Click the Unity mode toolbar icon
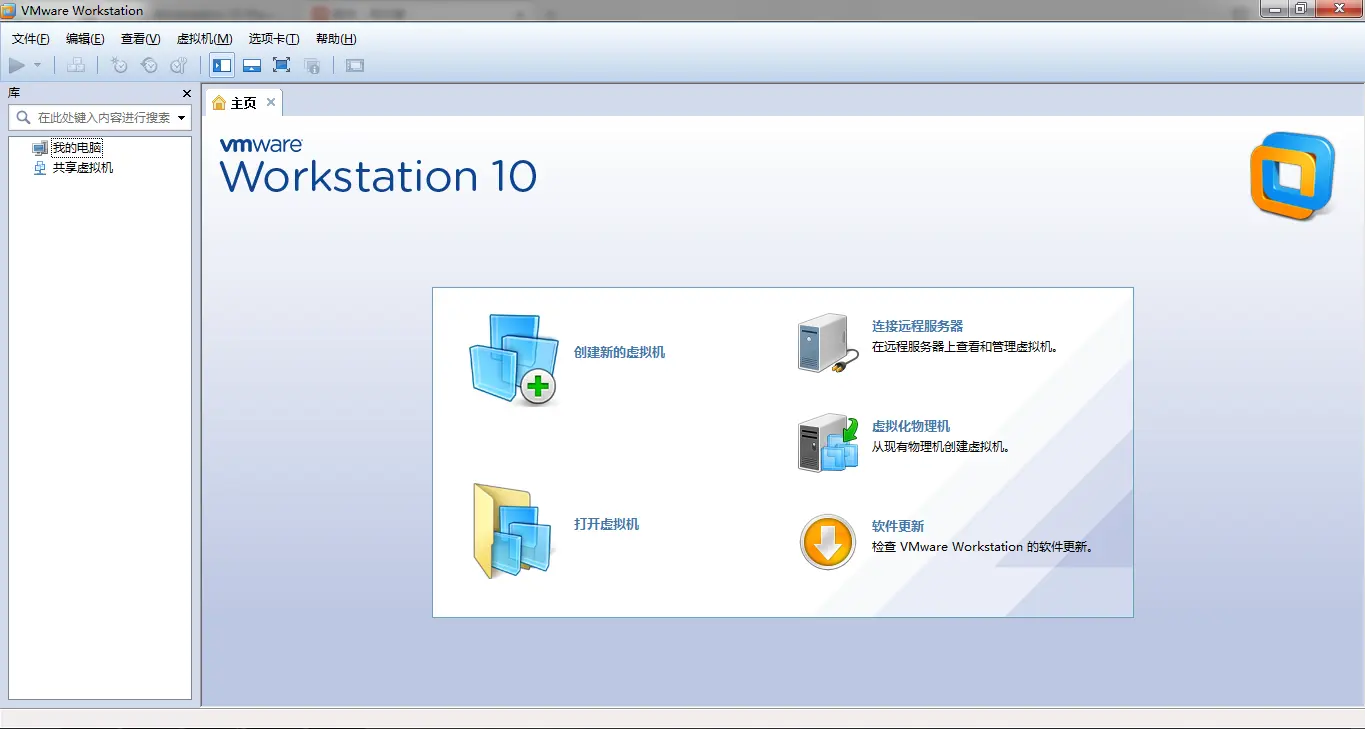 (312, 65)
